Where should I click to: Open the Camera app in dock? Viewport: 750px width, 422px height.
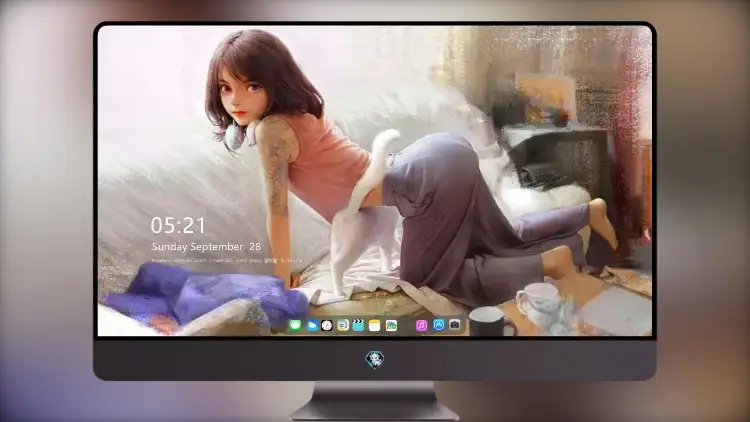tap(455, 325)
